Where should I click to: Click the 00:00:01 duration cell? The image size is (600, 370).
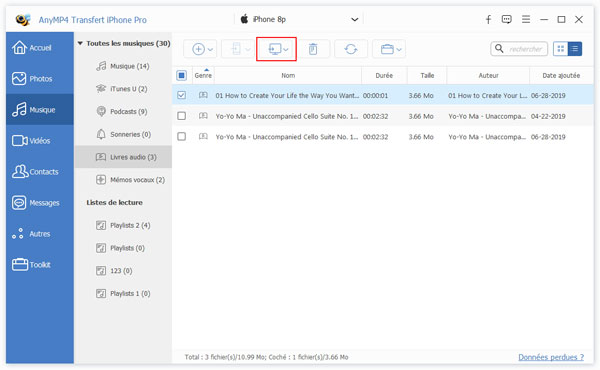pos(375,95)
